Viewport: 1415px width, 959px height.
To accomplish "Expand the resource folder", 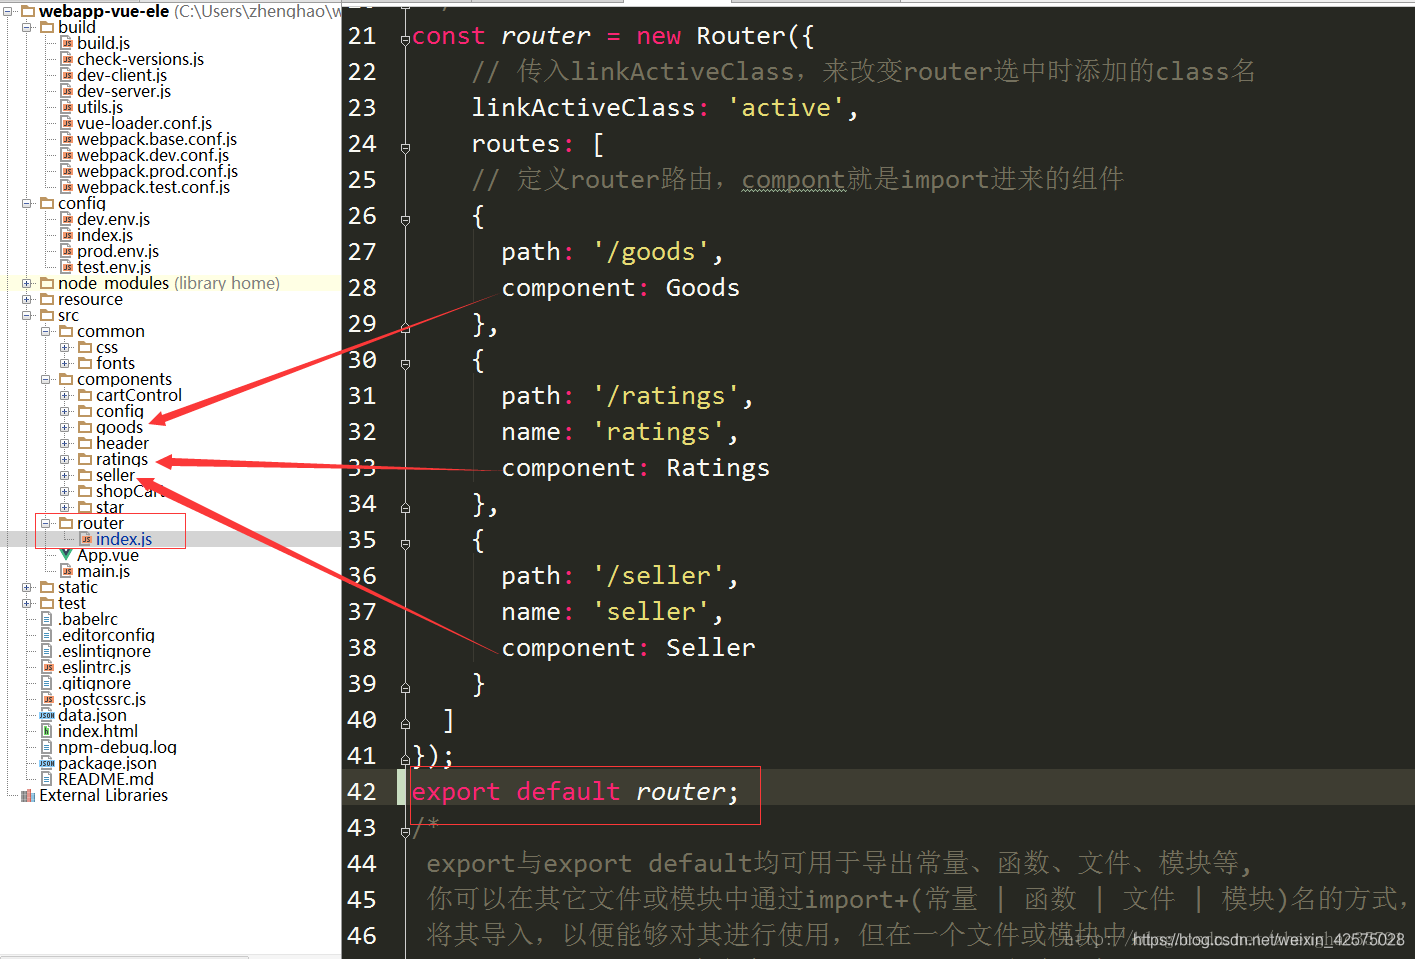I will (27, 299).
